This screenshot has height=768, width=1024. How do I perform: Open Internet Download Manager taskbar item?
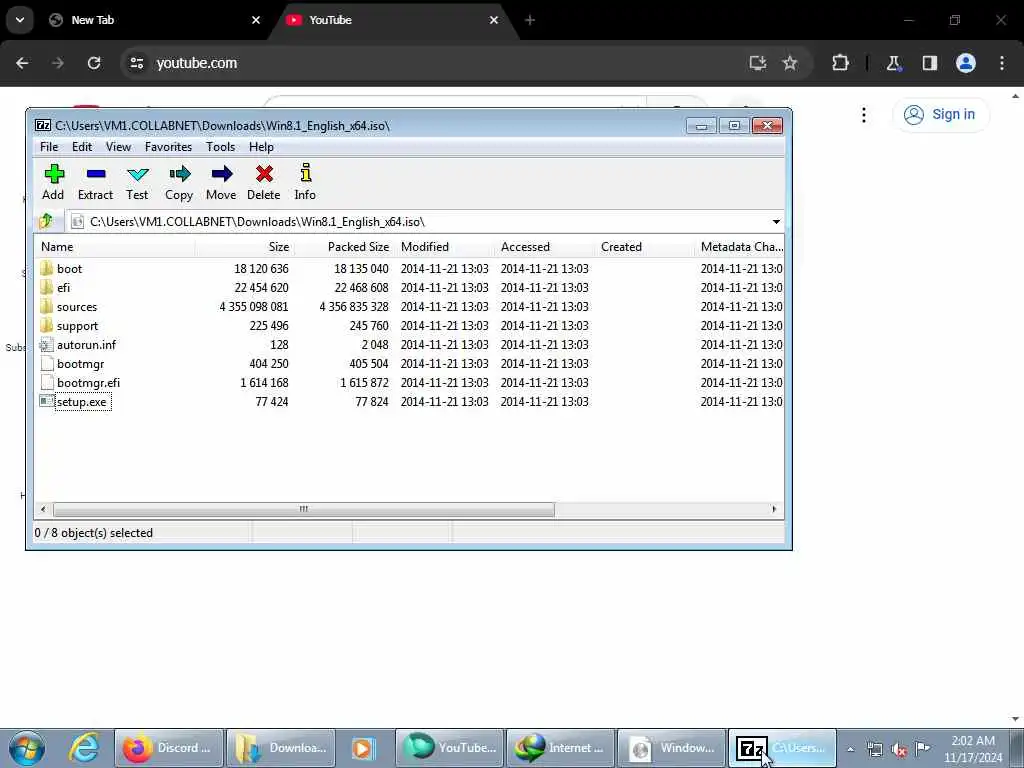(560, 748)
